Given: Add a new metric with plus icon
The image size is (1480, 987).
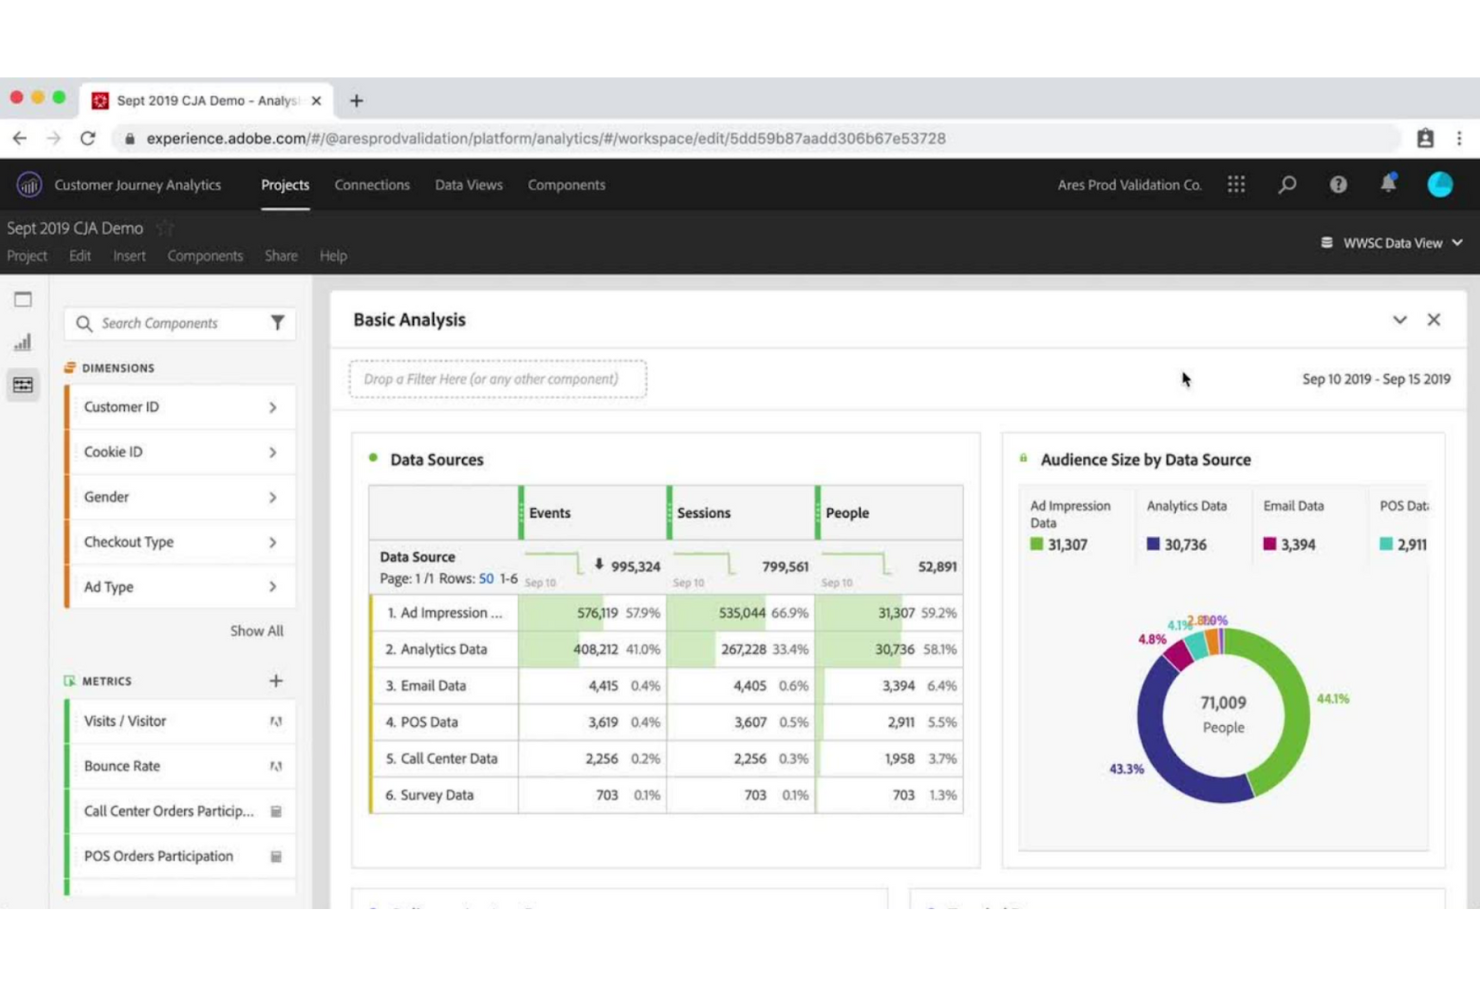Looking at the screenshot, I should click(x=276, y=681).
